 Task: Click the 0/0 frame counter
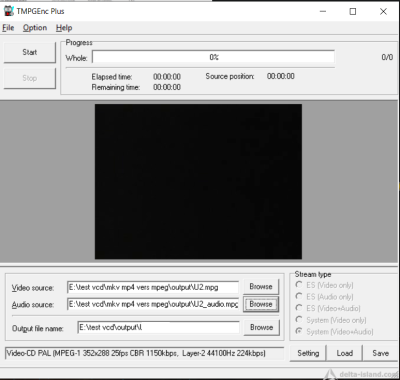point(387,57)
